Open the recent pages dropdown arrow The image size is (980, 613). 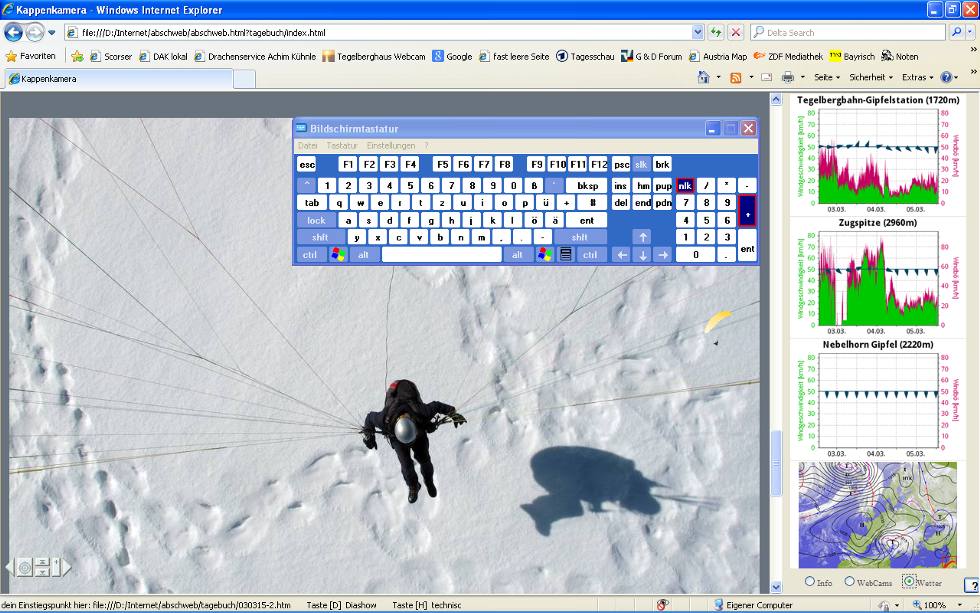(52, 32)
